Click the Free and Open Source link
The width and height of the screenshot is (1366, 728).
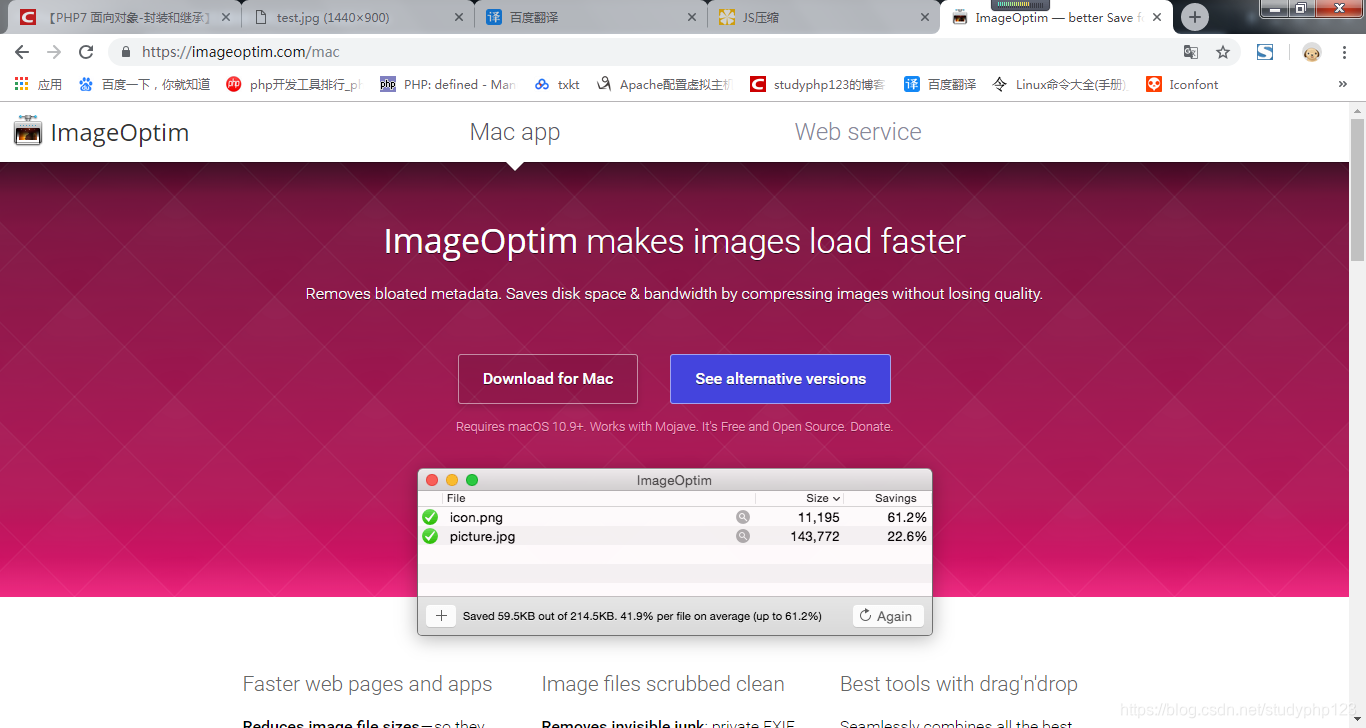pos(784,426)
